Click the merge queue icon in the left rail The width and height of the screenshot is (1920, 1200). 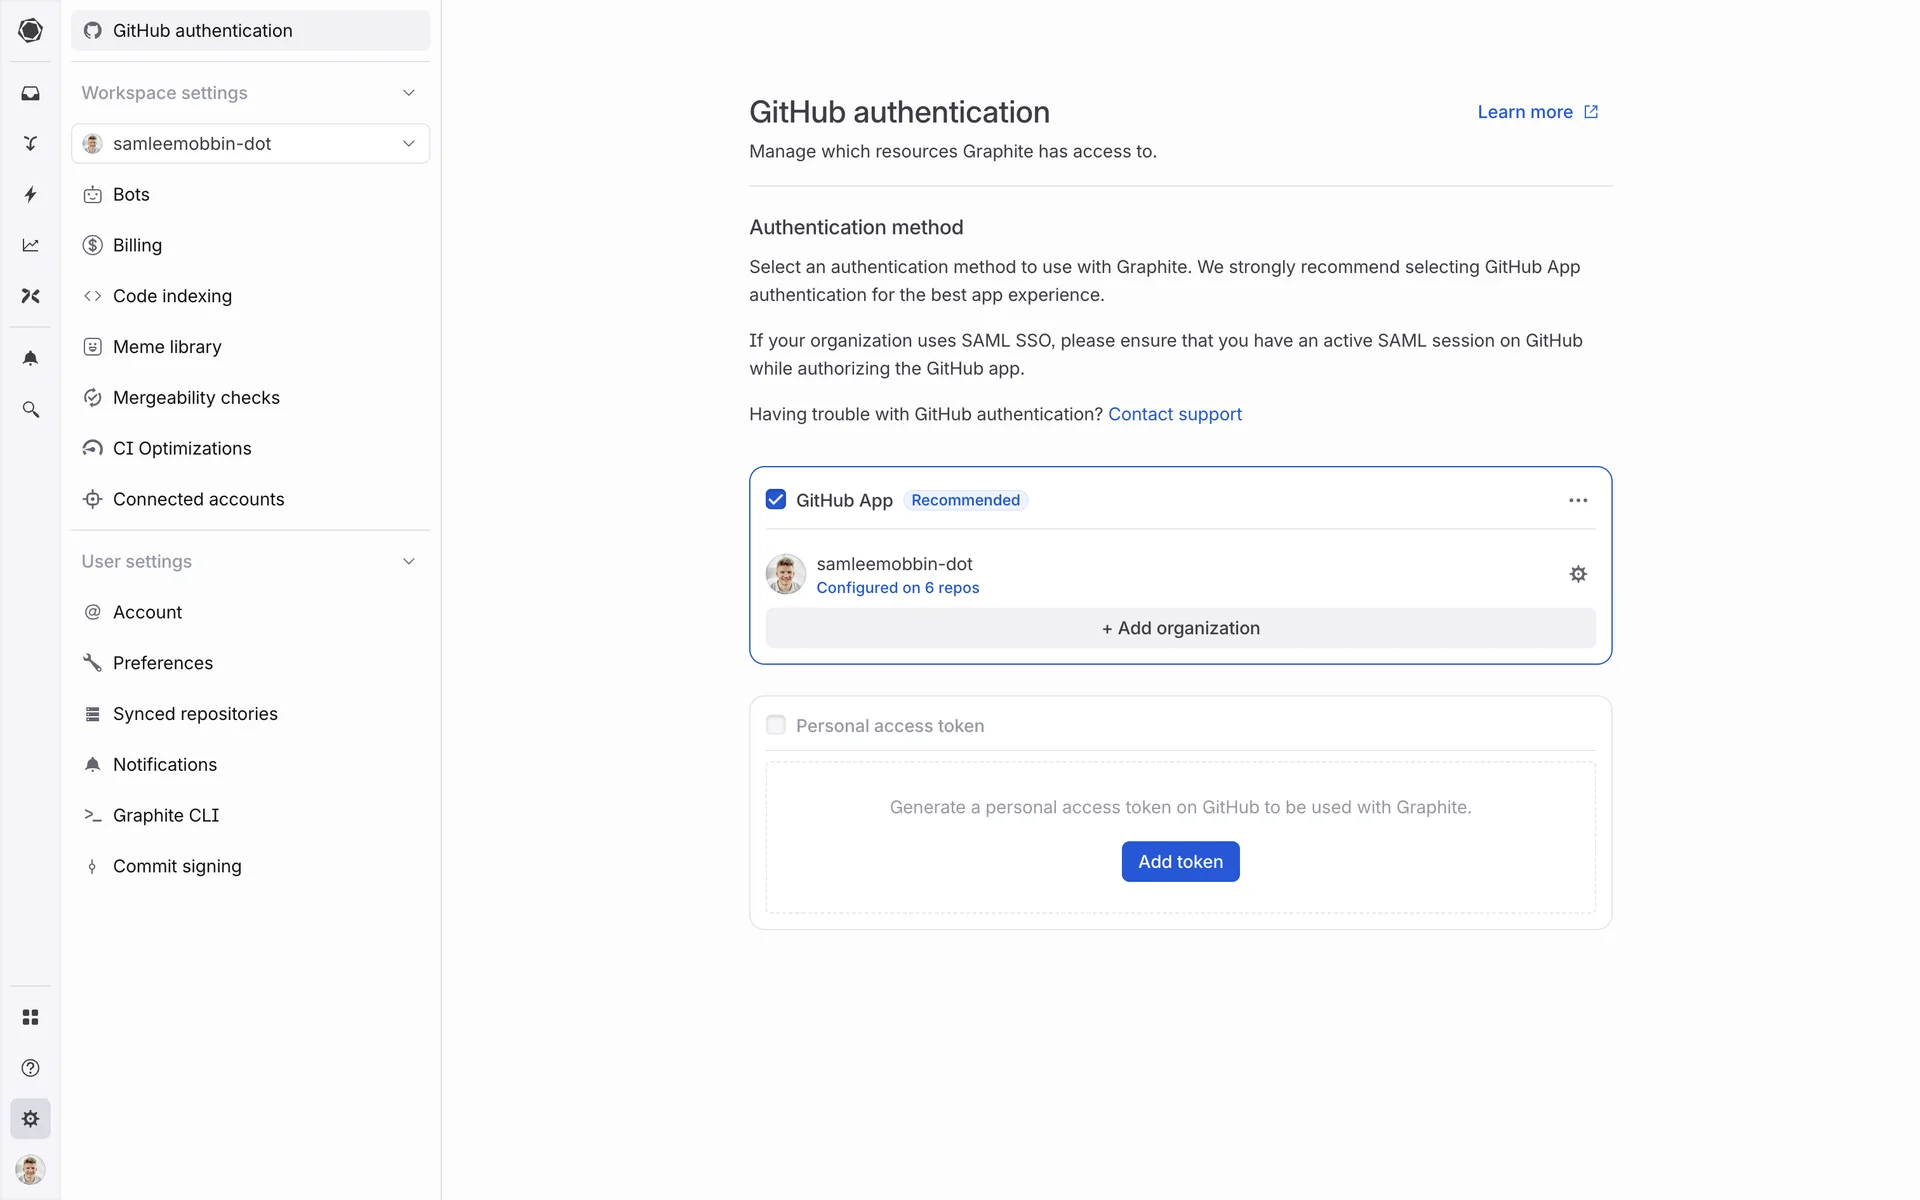(30, 144)
